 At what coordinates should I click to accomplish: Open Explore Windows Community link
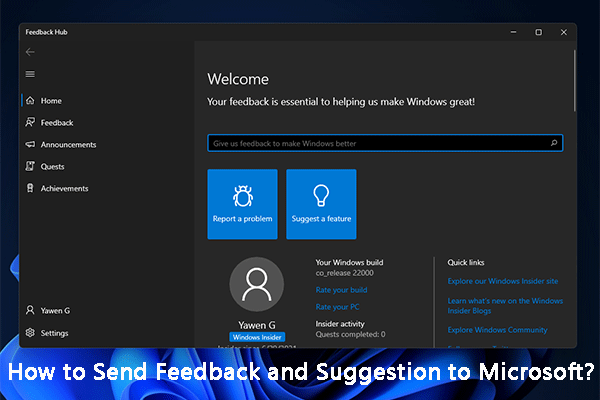tap(497, 330)
